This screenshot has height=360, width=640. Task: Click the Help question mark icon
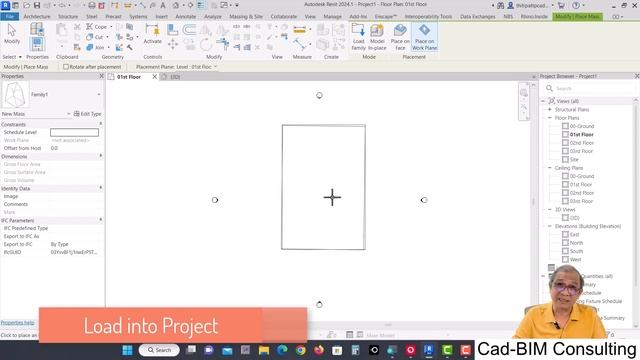(576, 5)
